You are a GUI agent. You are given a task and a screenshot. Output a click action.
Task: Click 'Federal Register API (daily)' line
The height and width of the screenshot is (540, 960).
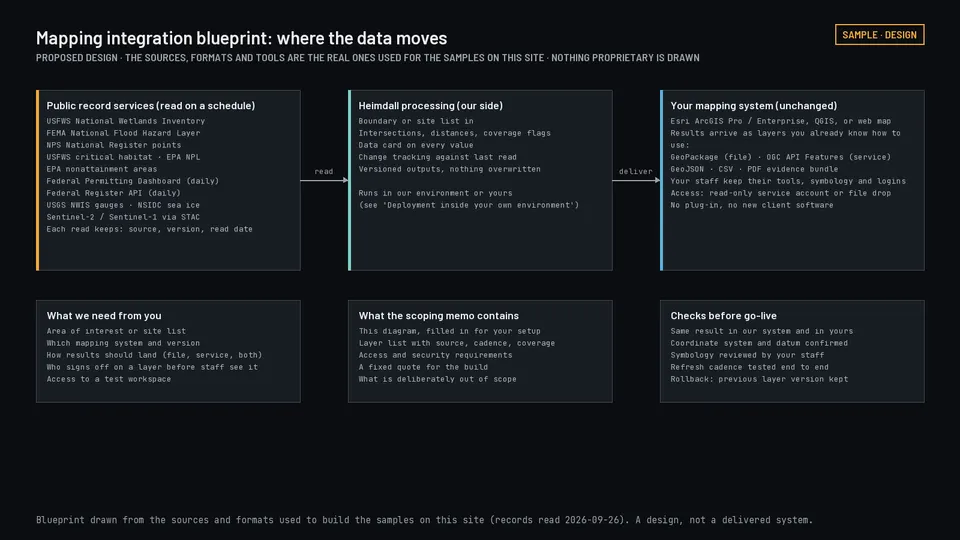coord(114,193)
